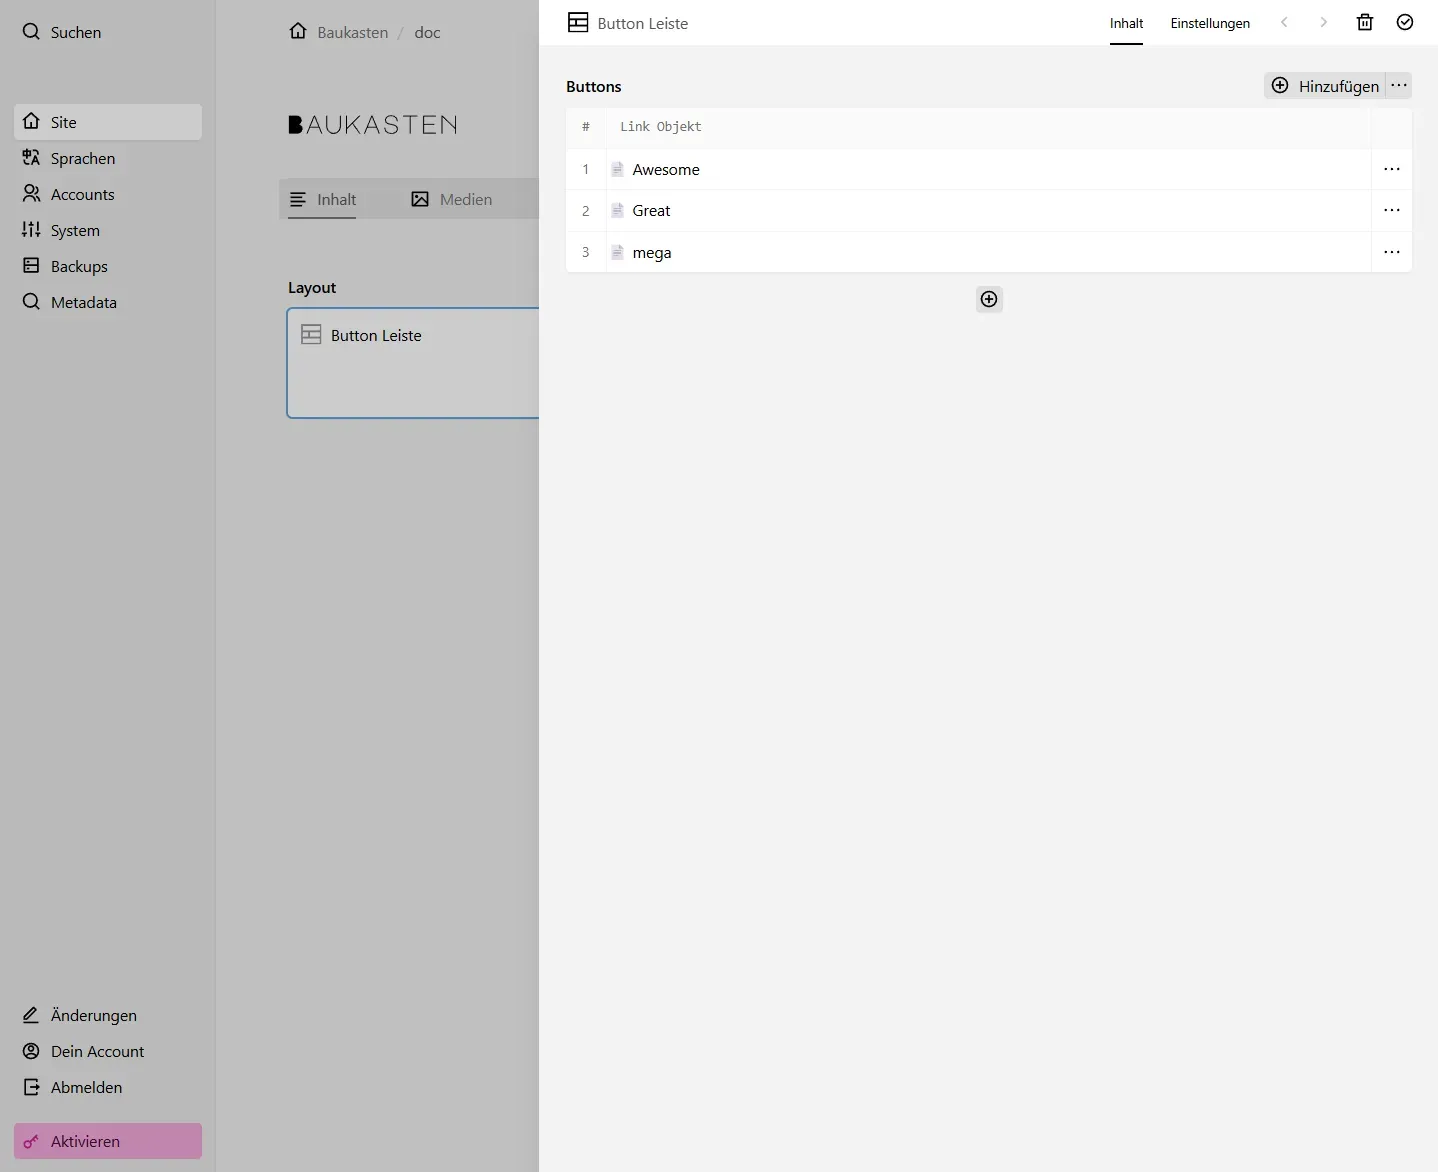This screenshot has height=1172, width=1438.
Task: Open Accounts from the sidebar
Action: point(81,194)
